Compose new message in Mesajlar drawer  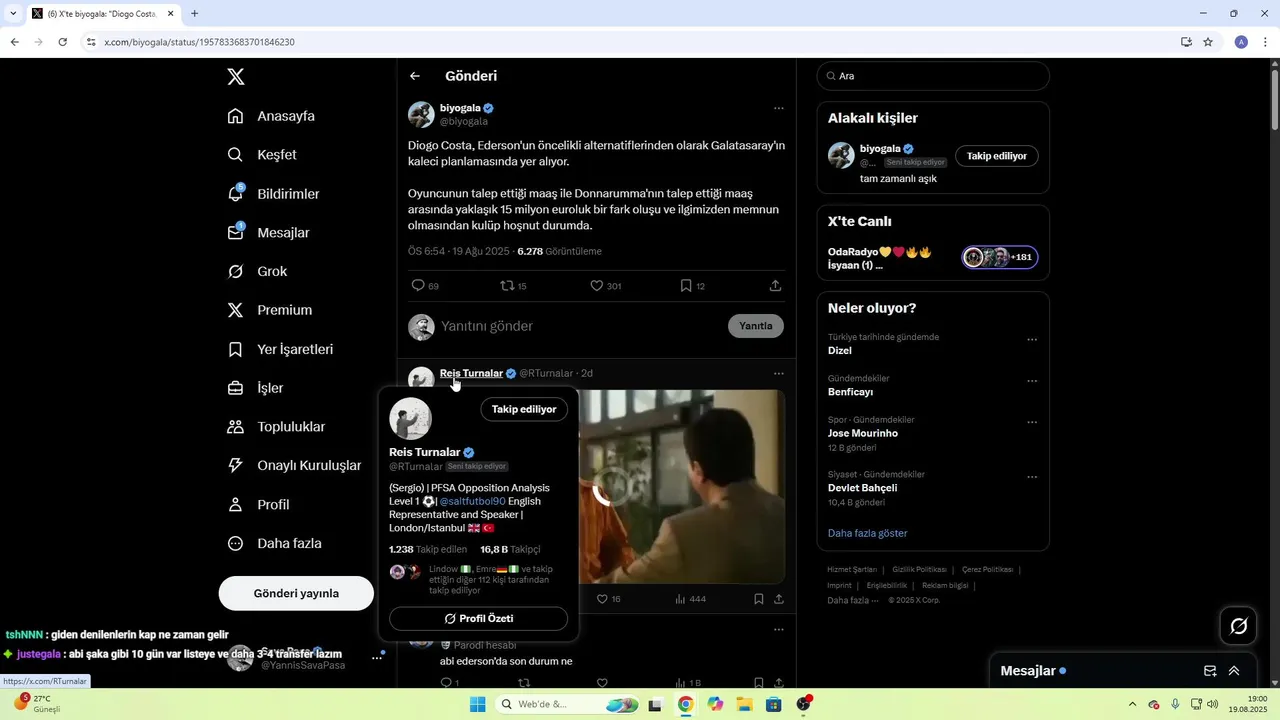coord(1210,671)
